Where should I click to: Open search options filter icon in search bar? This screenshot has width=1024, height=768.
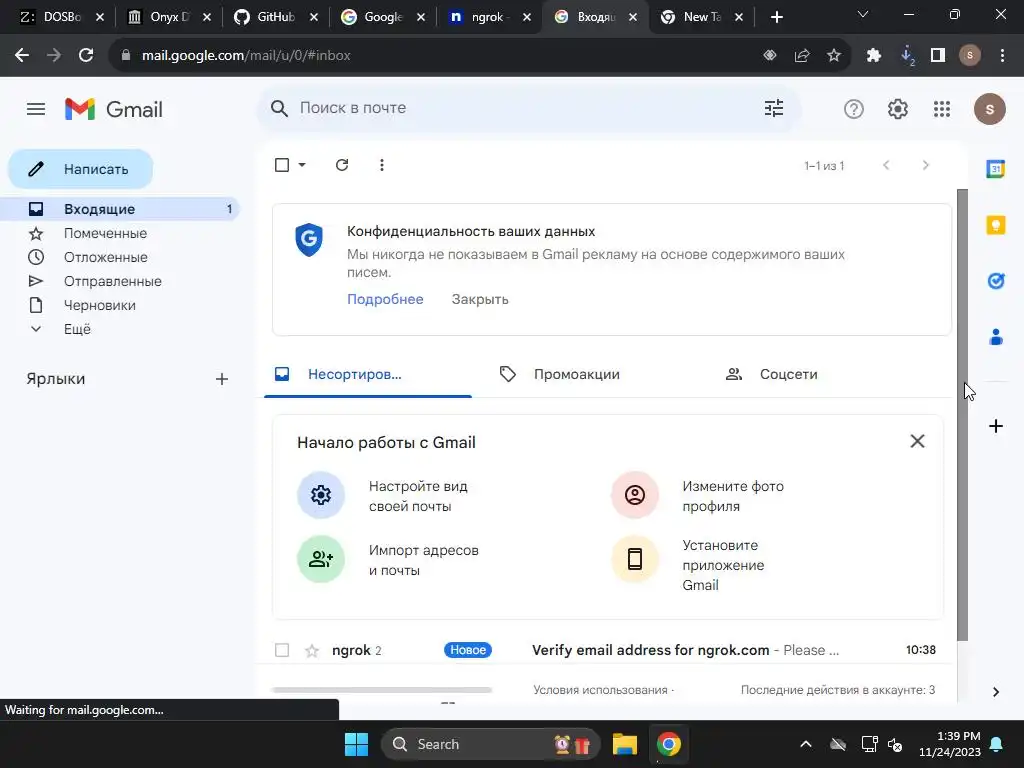coord(774,108)
